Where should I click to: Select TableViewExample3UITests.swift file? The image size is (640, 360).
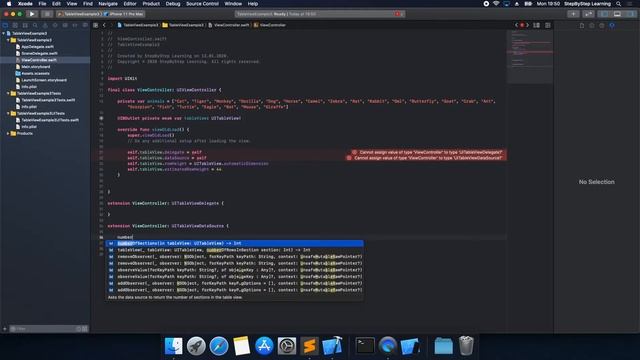click(50, 120)
